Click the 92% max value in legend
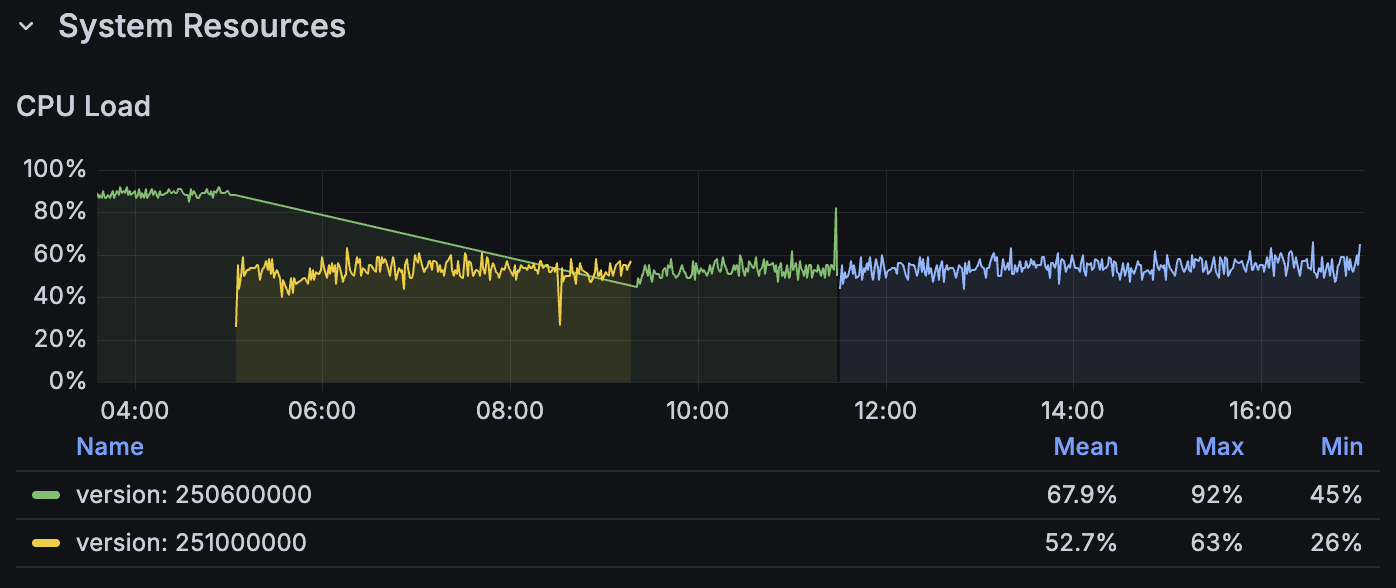This screenshot has height=588, width=1396. point(1222,495)
